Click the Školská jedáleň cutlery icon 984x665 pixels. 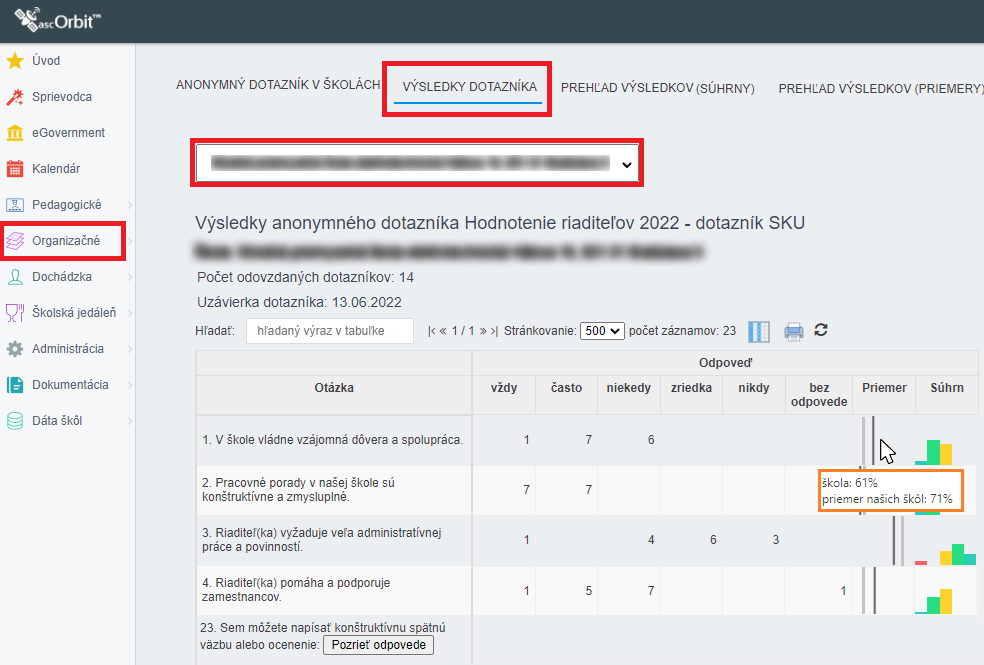point(15,313)
